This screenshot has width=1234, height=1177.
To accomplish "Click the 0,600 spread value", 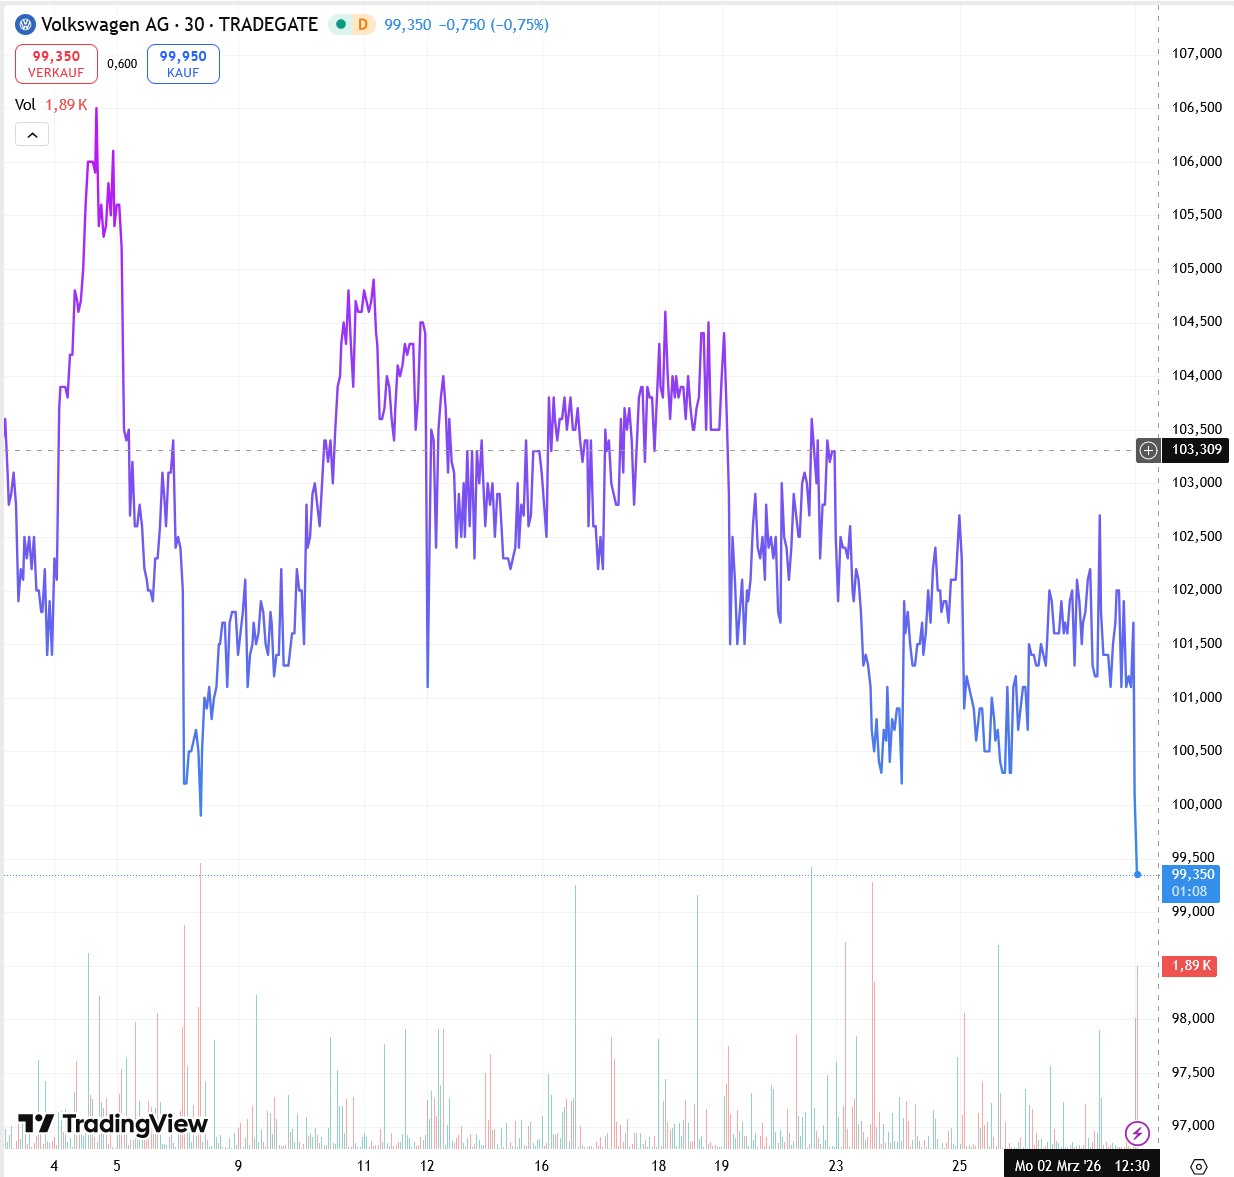I will click(122, 64).
